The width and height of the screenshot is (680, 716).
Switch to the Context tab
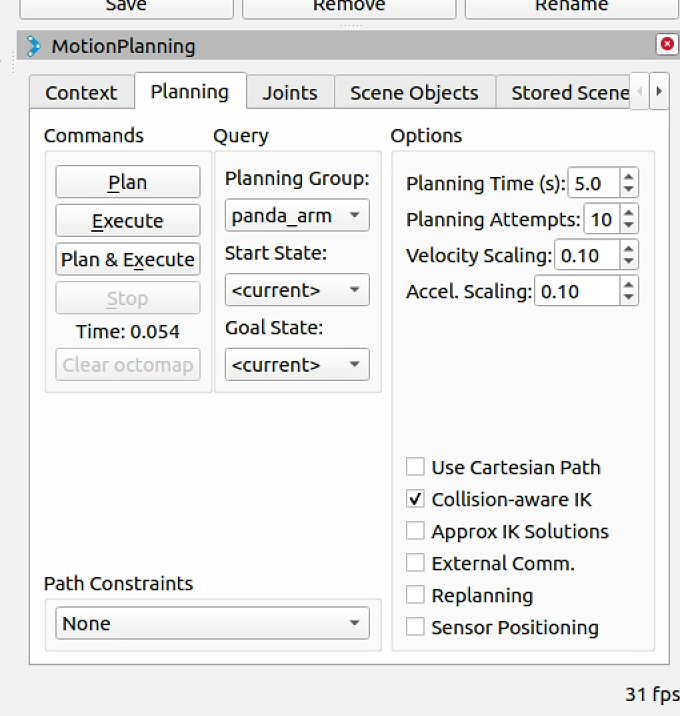tap(81, 93)
